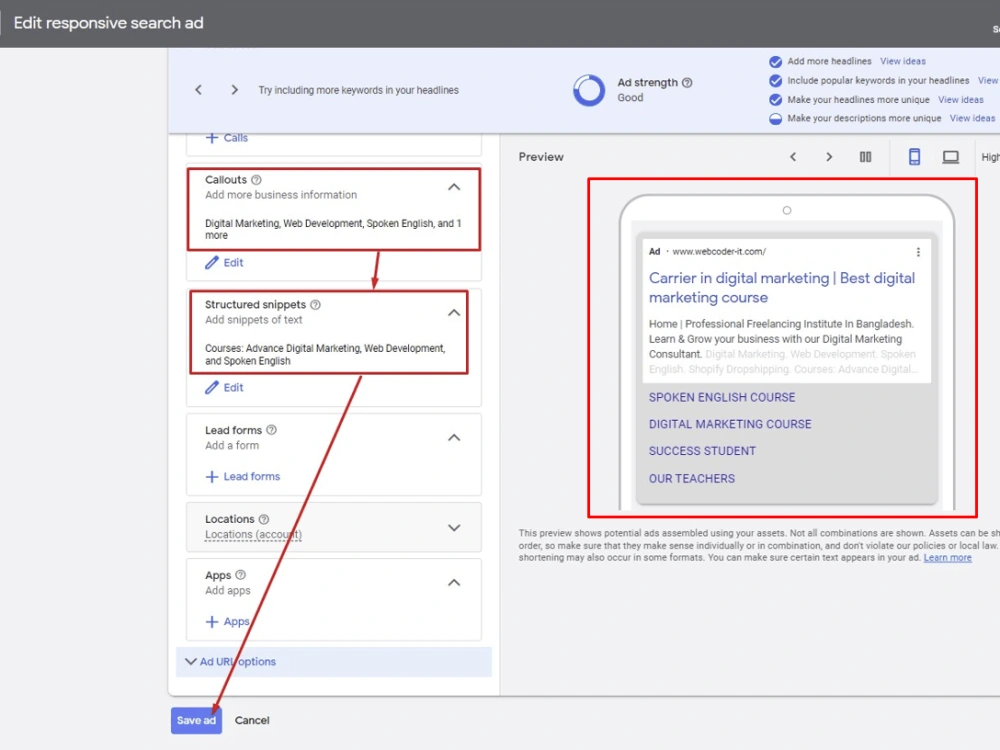
Task: Click the Preview panel heading
Action: [x=541, y=157]
